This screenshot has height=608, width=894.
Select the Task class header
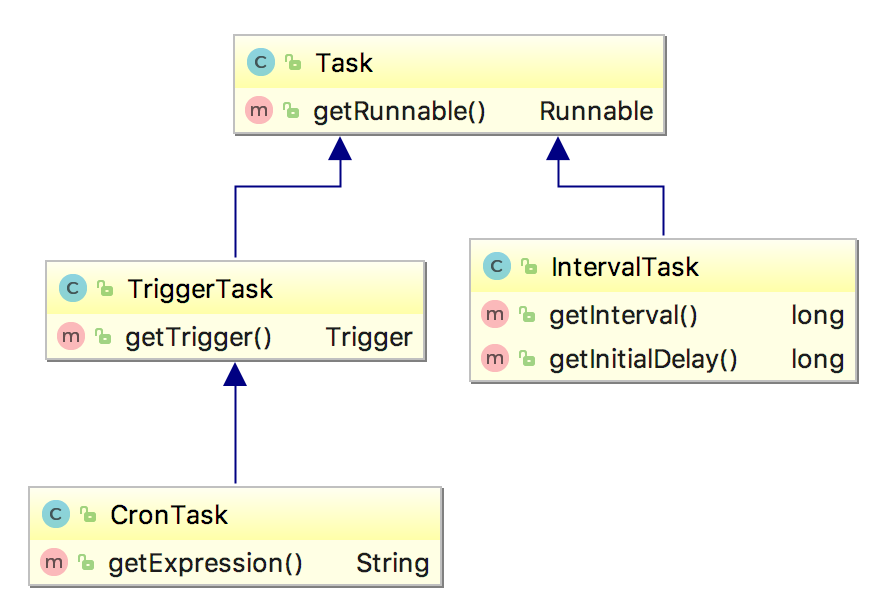[x=449, y=62]
